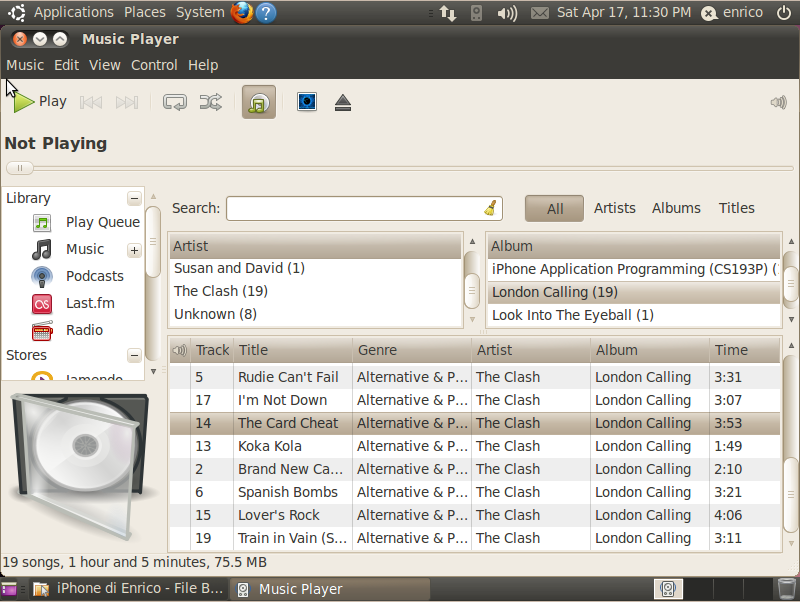Skip to next track
800x602 pixels.
tap(127, 103)
